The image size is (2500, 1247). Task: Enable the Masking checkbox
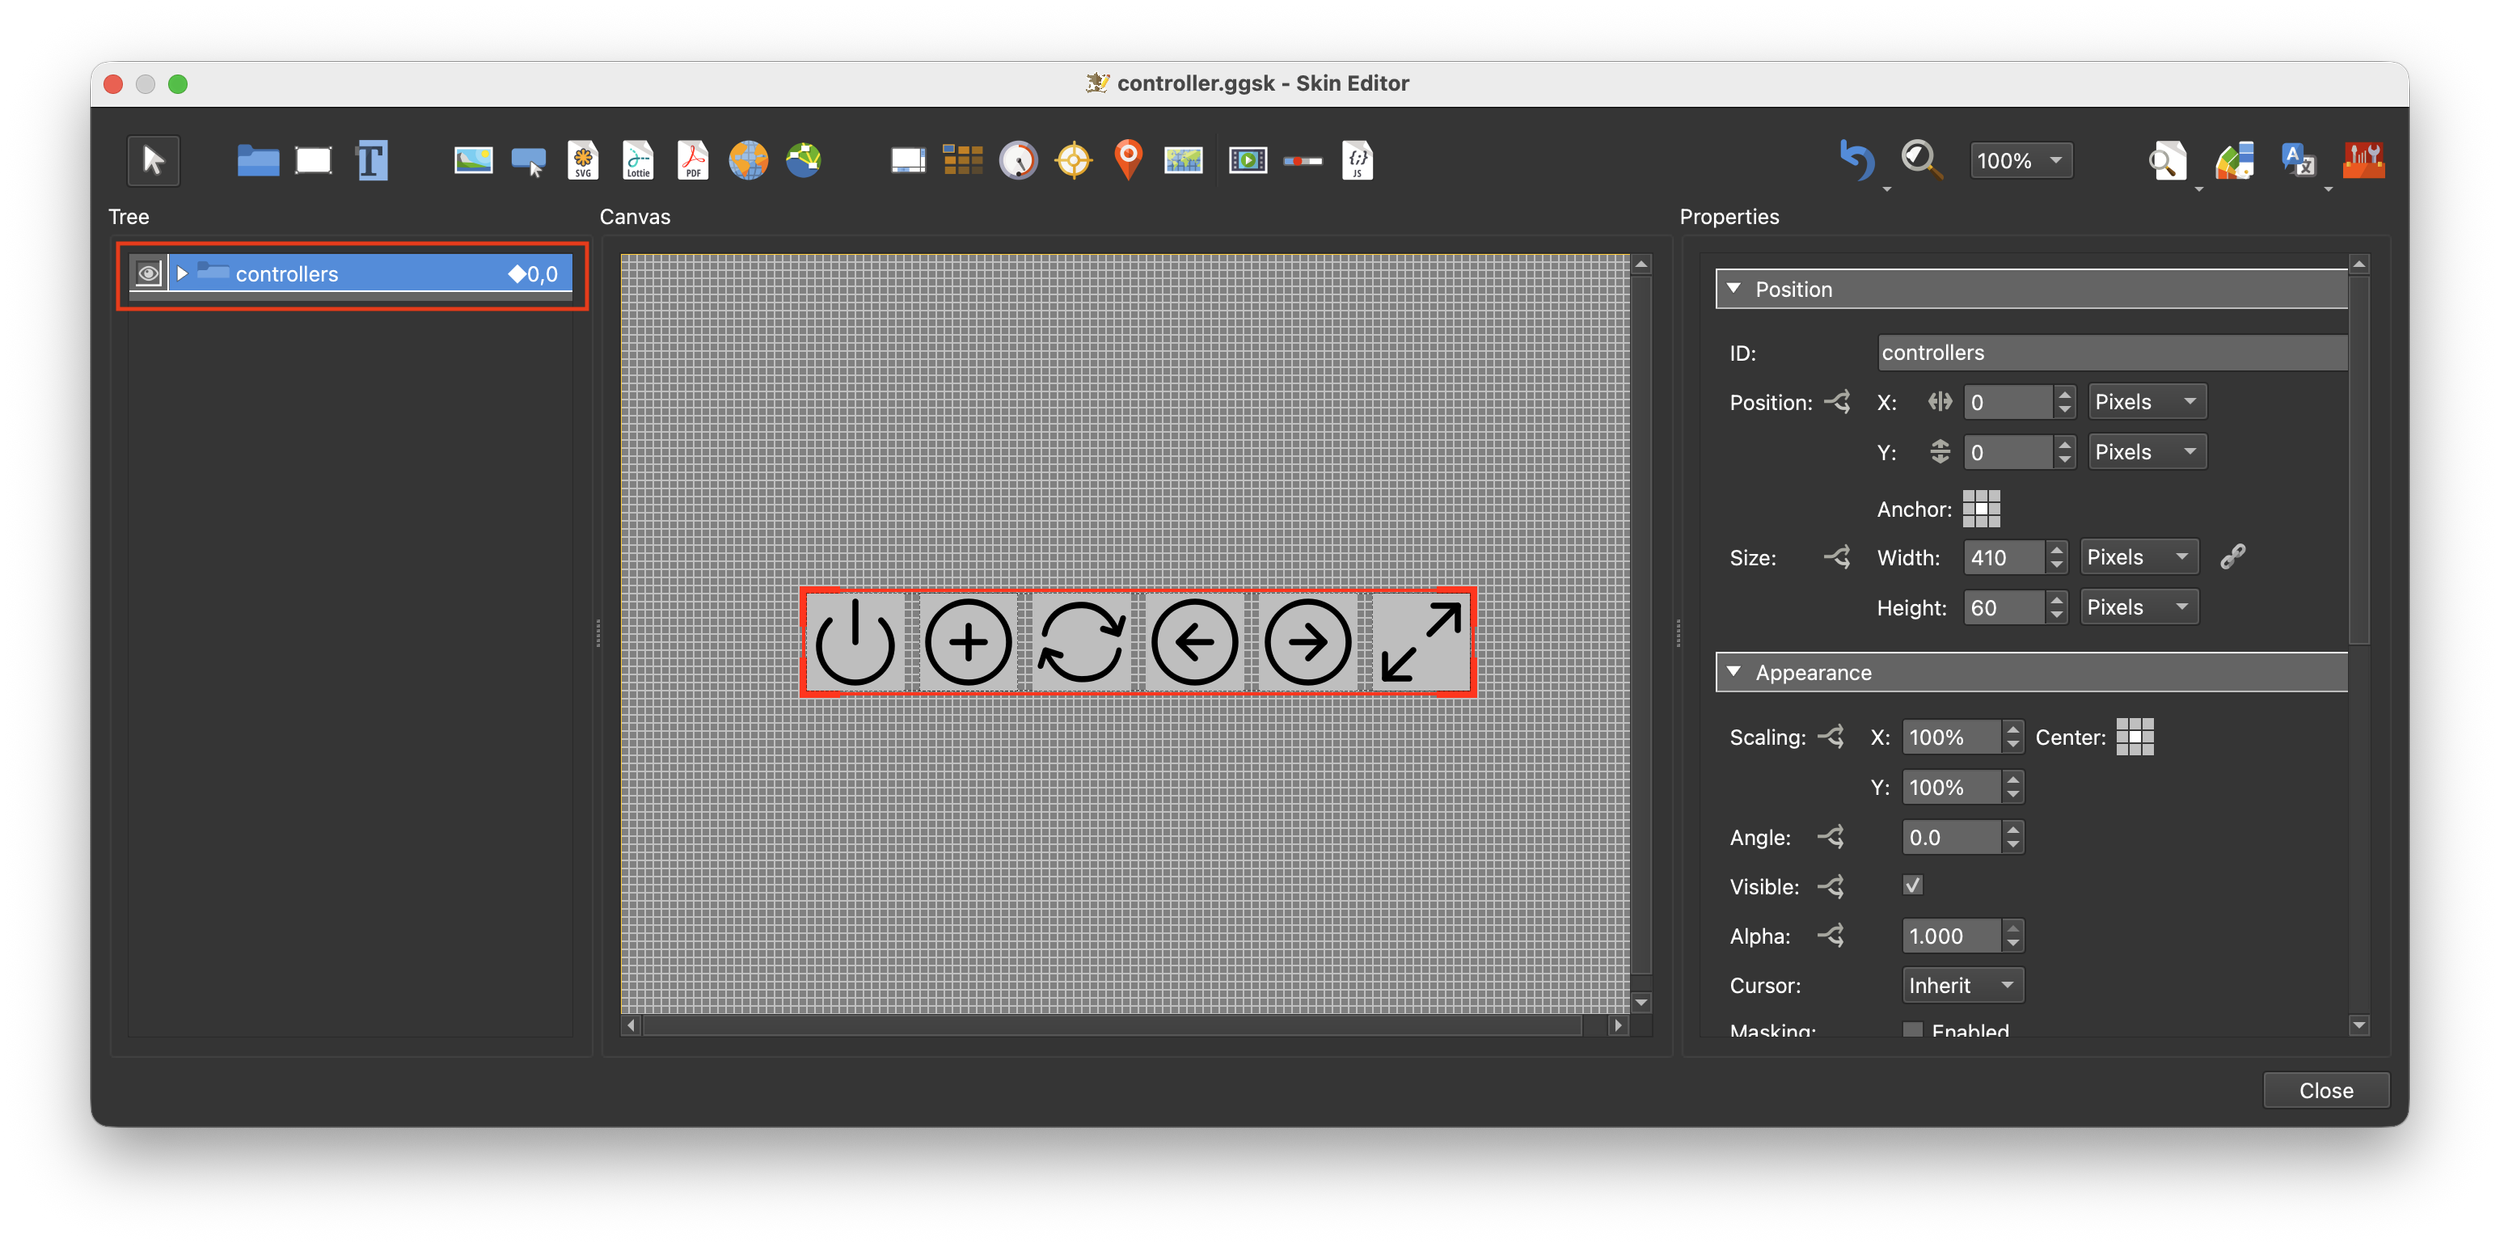tap(1912, 1029)
